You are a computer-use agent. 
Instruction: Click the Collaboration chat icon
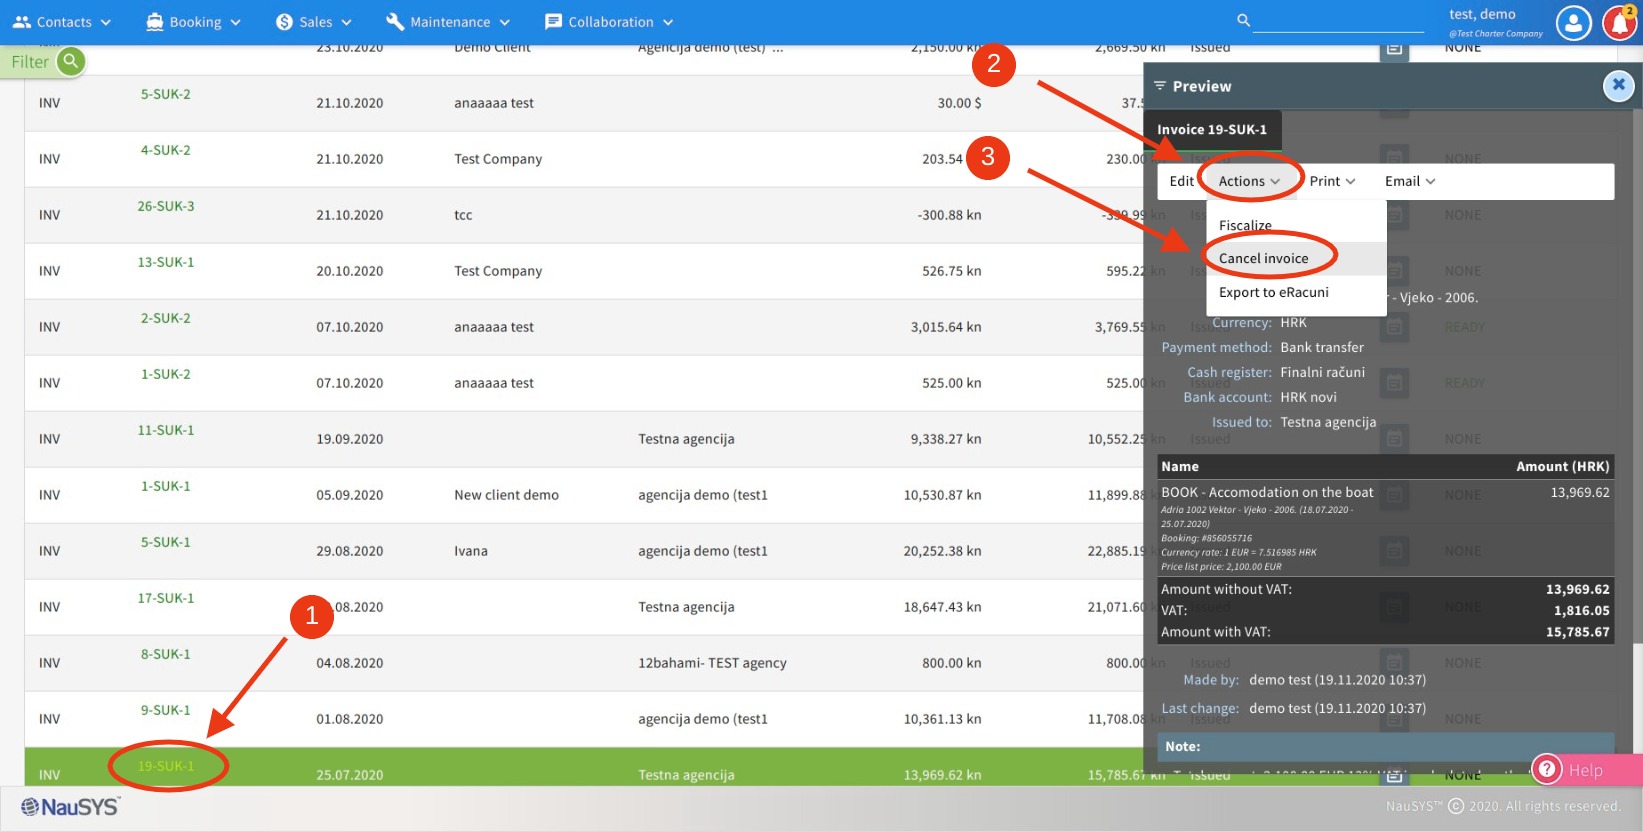[553, 22]
